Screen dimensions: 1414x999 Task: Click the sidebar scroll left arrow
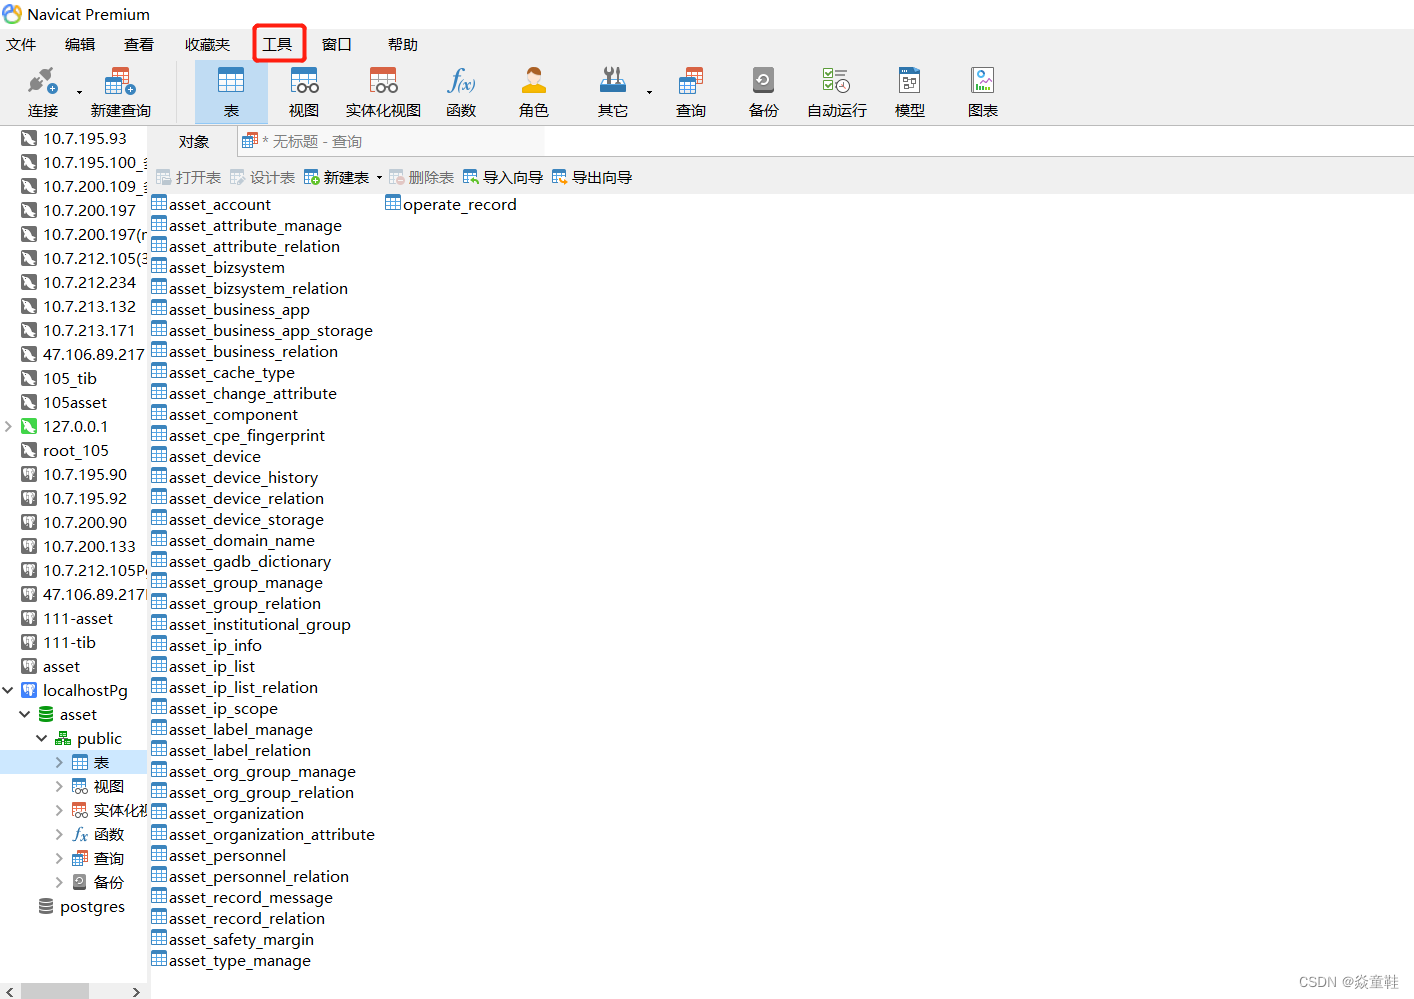[x=9, y=991]
